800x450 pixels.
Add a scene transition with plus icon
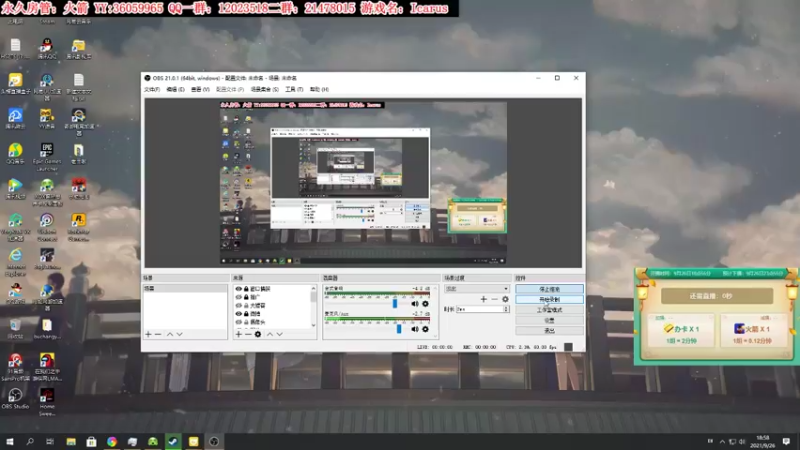pos(484,299)
